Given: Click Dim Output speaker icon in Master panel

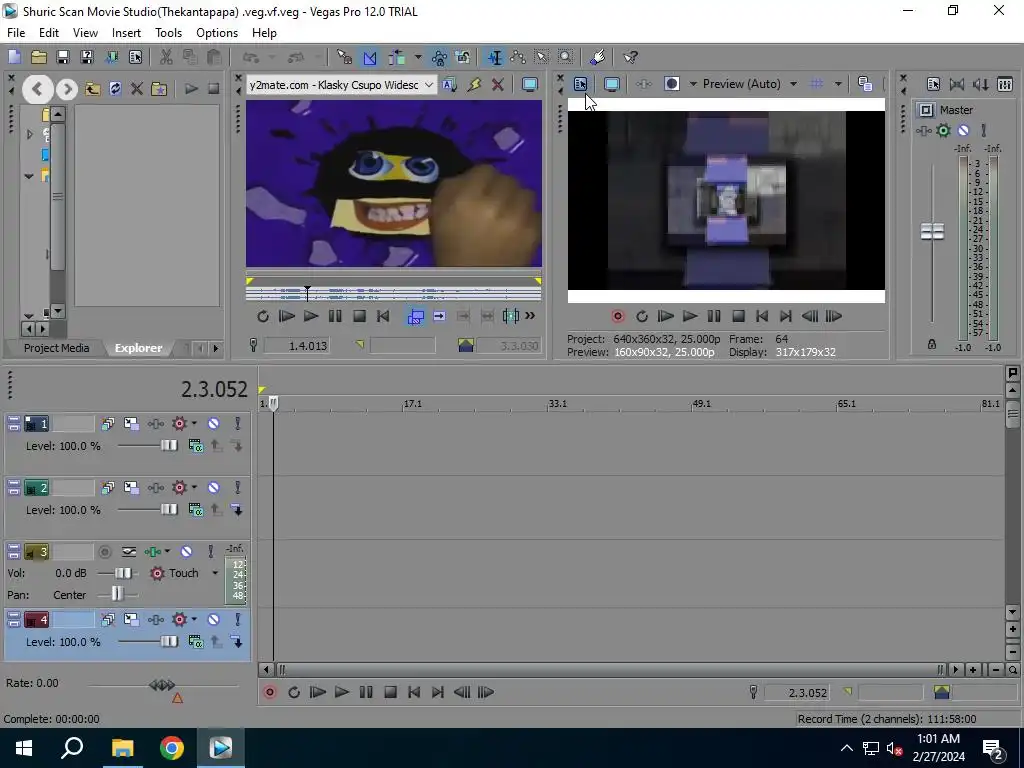Looking at the screenshot, I should point(980,84).
